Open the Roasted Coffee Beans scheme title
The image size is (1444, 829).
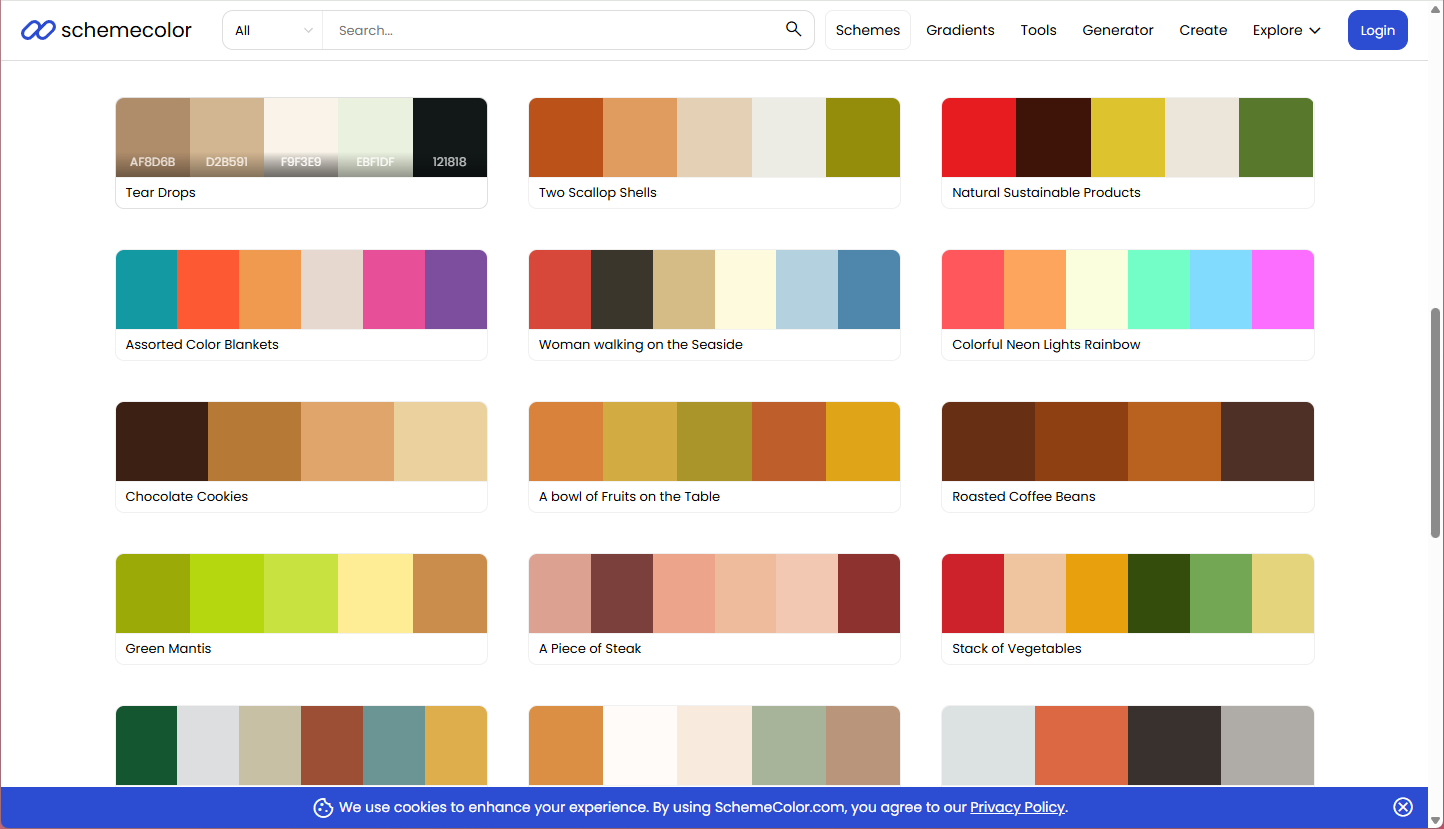pos(1023,497)
